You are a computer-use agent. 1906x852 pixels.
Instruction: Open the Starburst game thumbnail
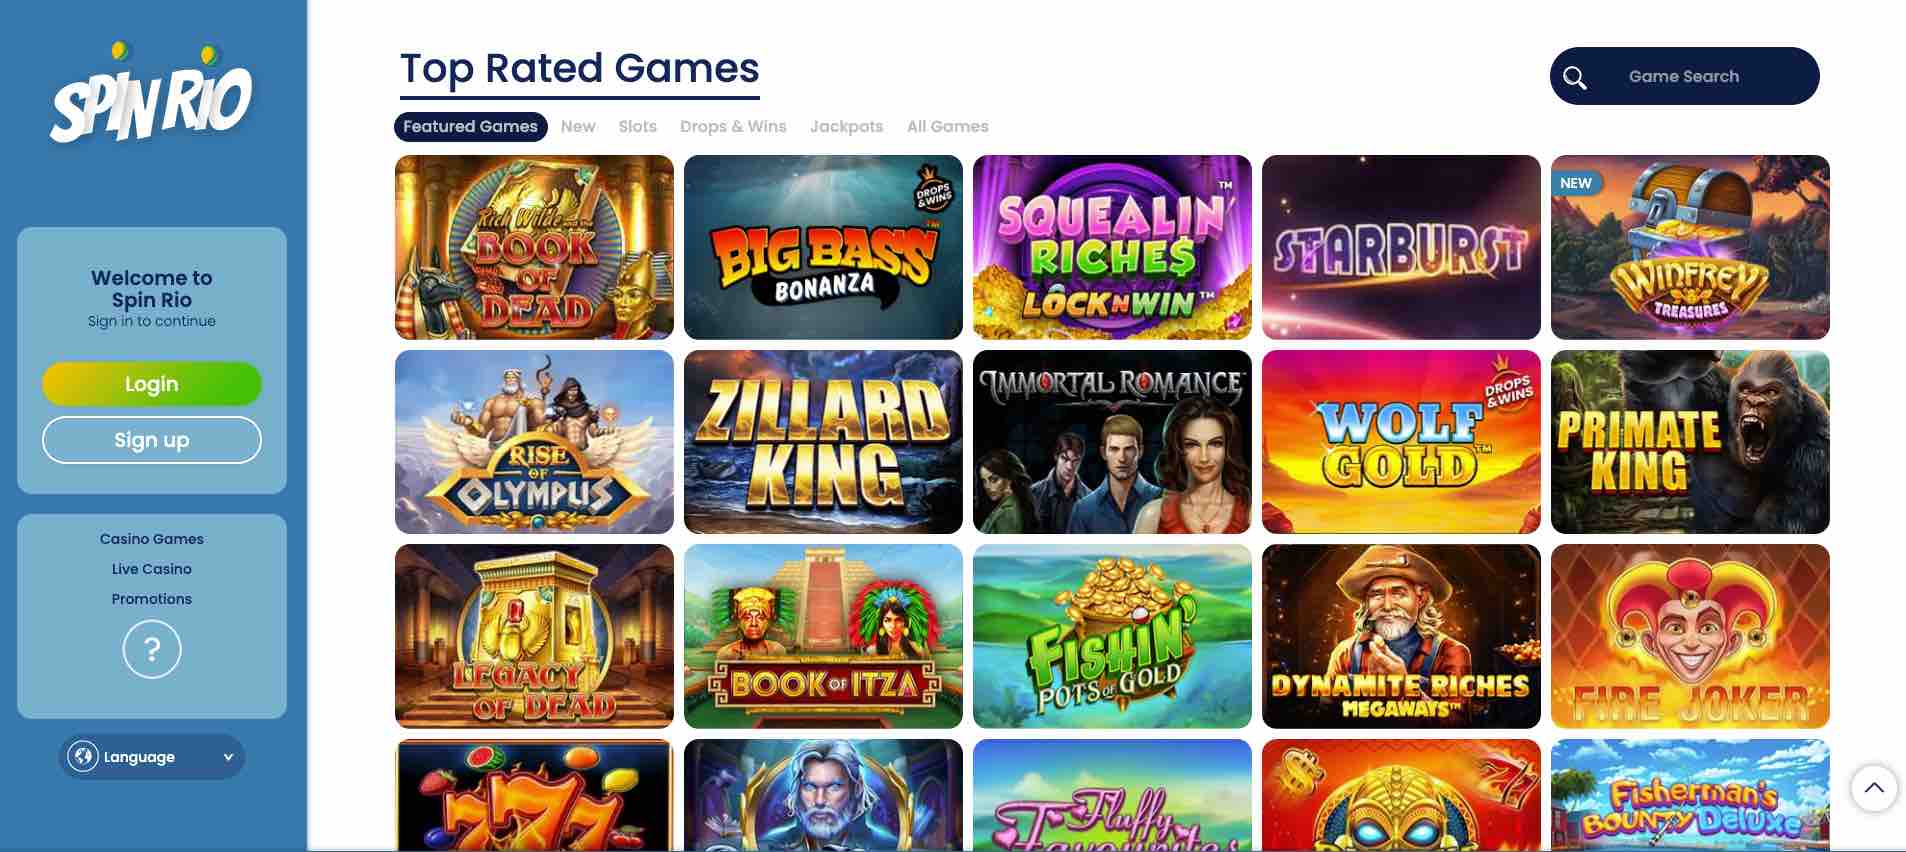[1401, 247]
